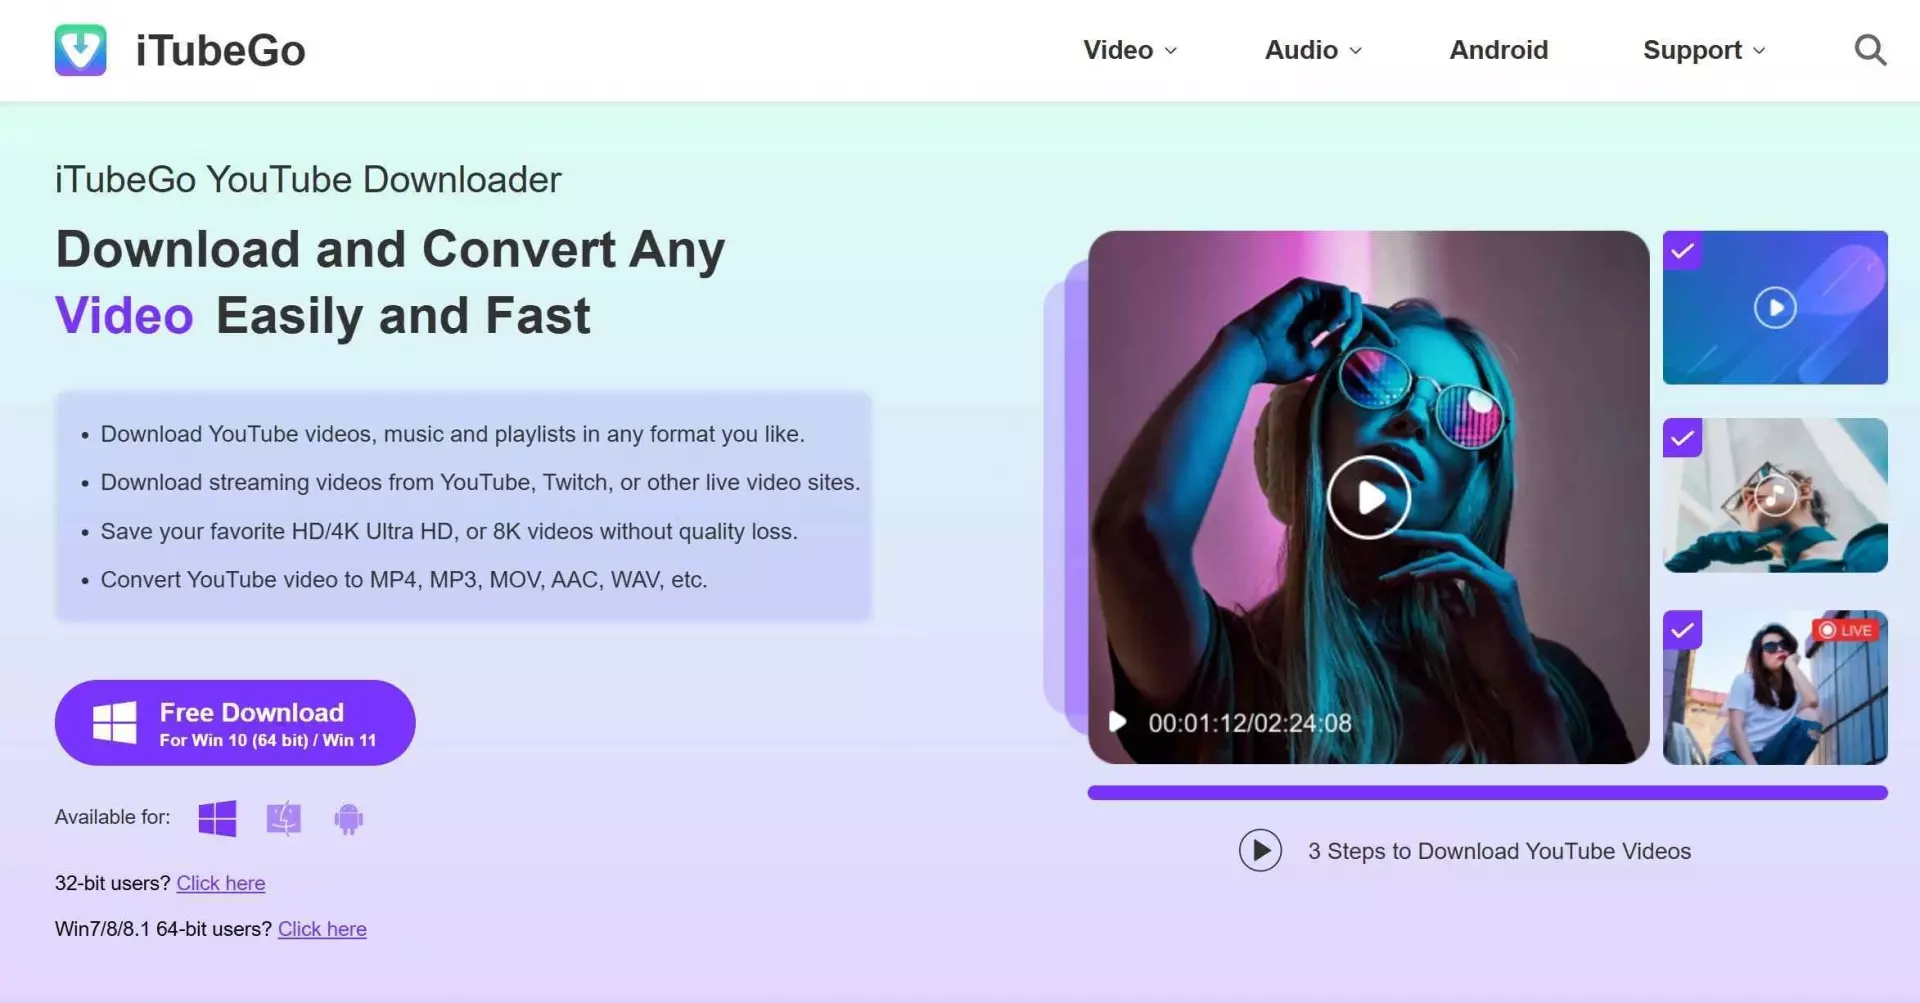Click the play circle next to 3 Steps text
Screen dimensions: 1920x1003
coord(1260,850)
